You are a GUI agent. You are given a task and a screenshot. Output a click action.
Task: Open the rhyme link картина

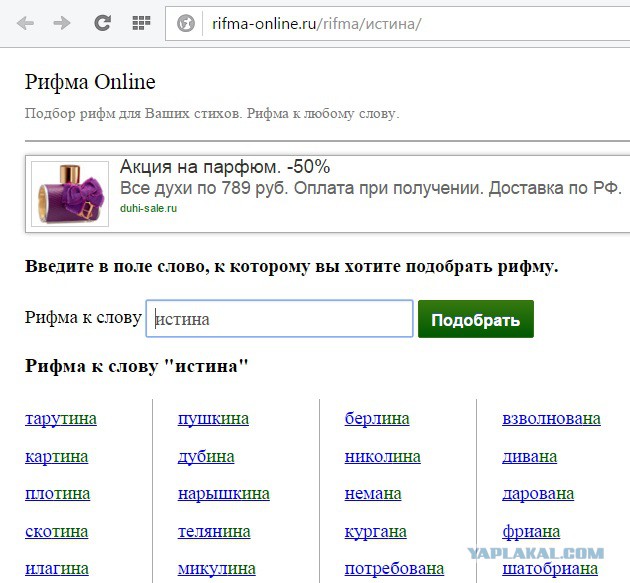click(x=56, y=457)
